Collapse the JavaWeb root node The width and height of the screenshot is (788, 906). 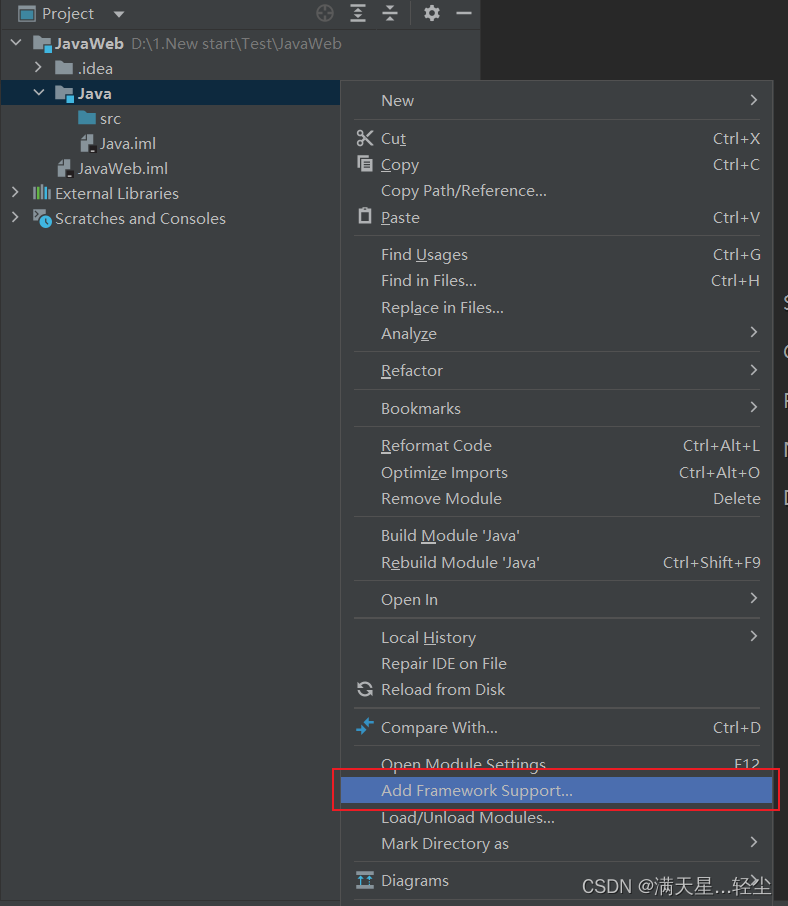[16, 42]
